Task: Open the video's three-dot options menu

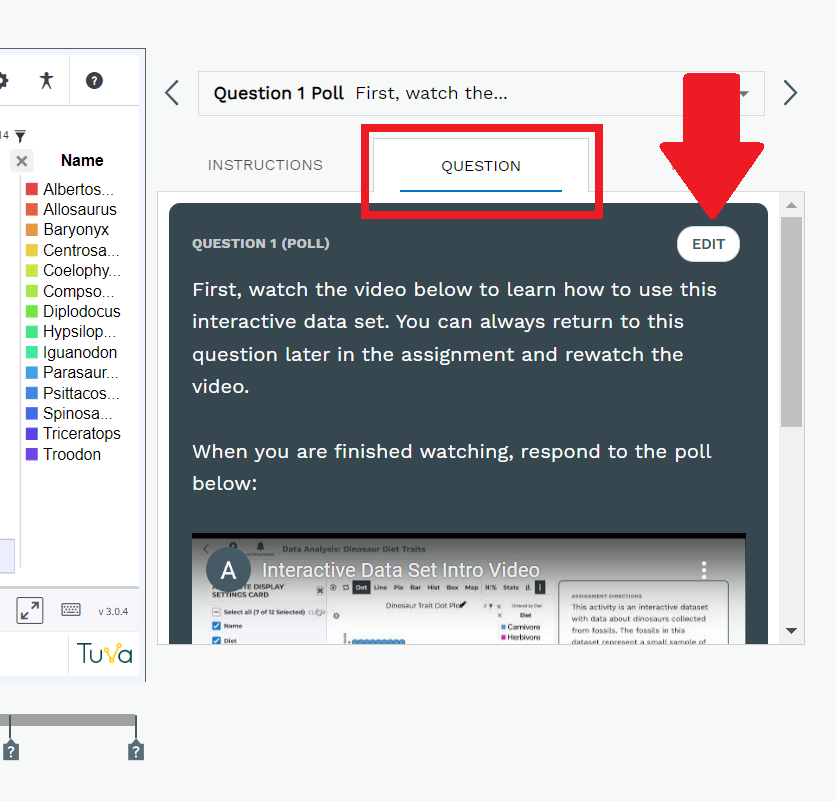Action: point(704,570)
